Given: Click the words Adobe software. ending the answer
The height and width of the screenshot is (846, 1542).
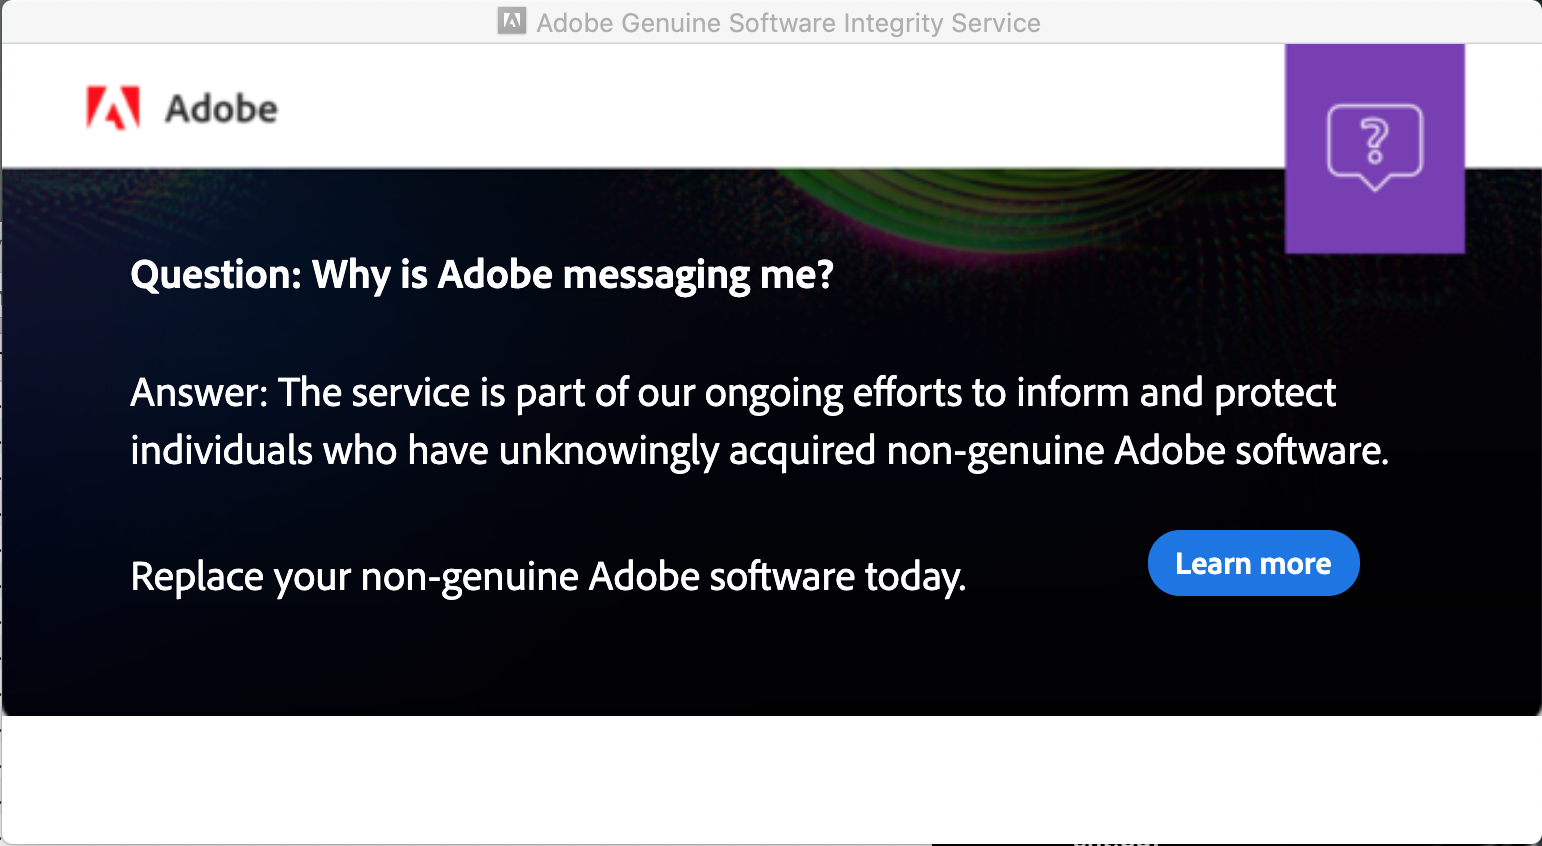Looking at the screenshot, I should pos(1252,450).
